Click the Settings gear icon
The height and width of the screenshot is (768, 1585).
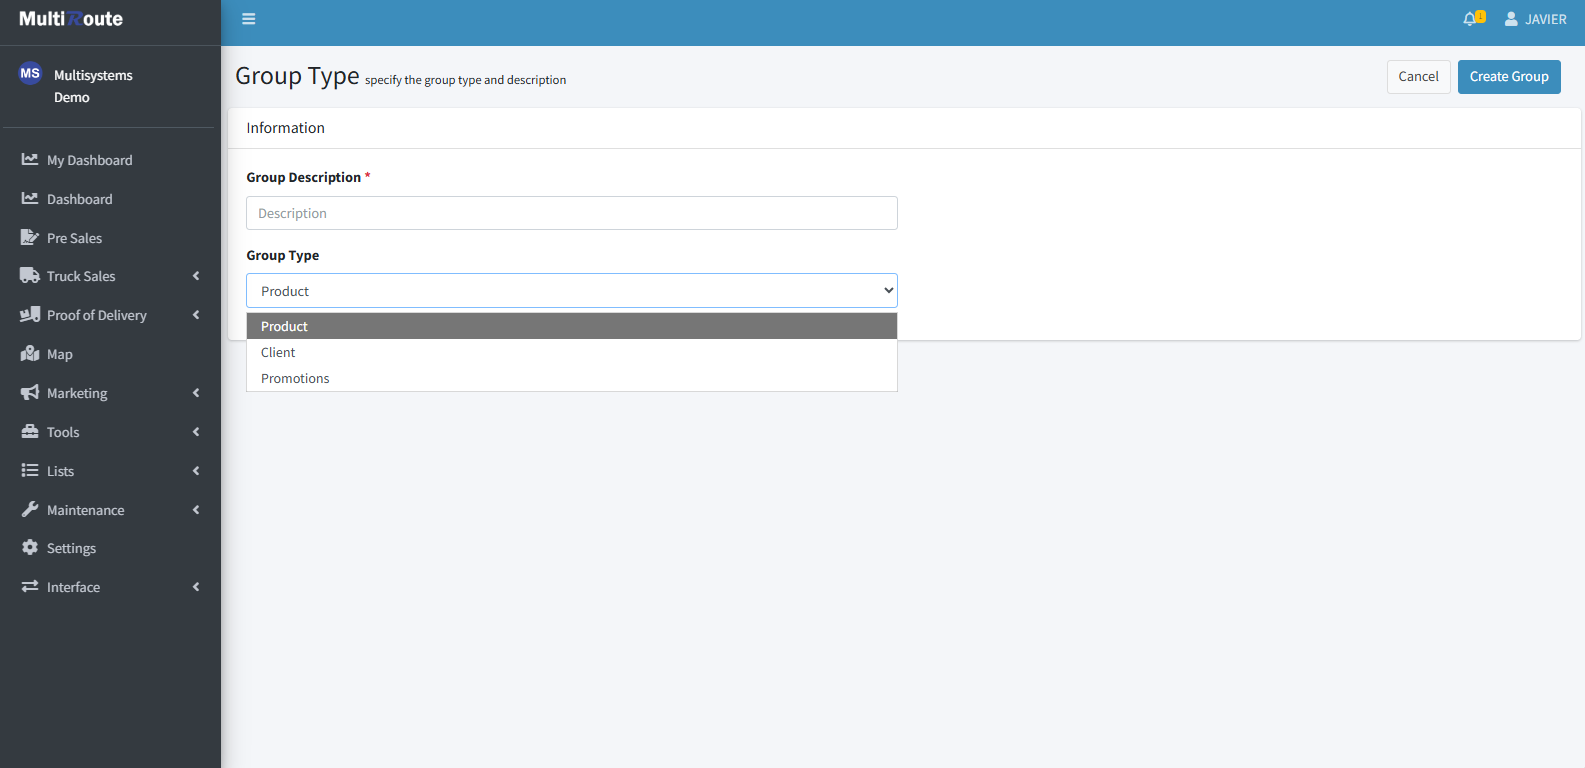click(30, 548)
